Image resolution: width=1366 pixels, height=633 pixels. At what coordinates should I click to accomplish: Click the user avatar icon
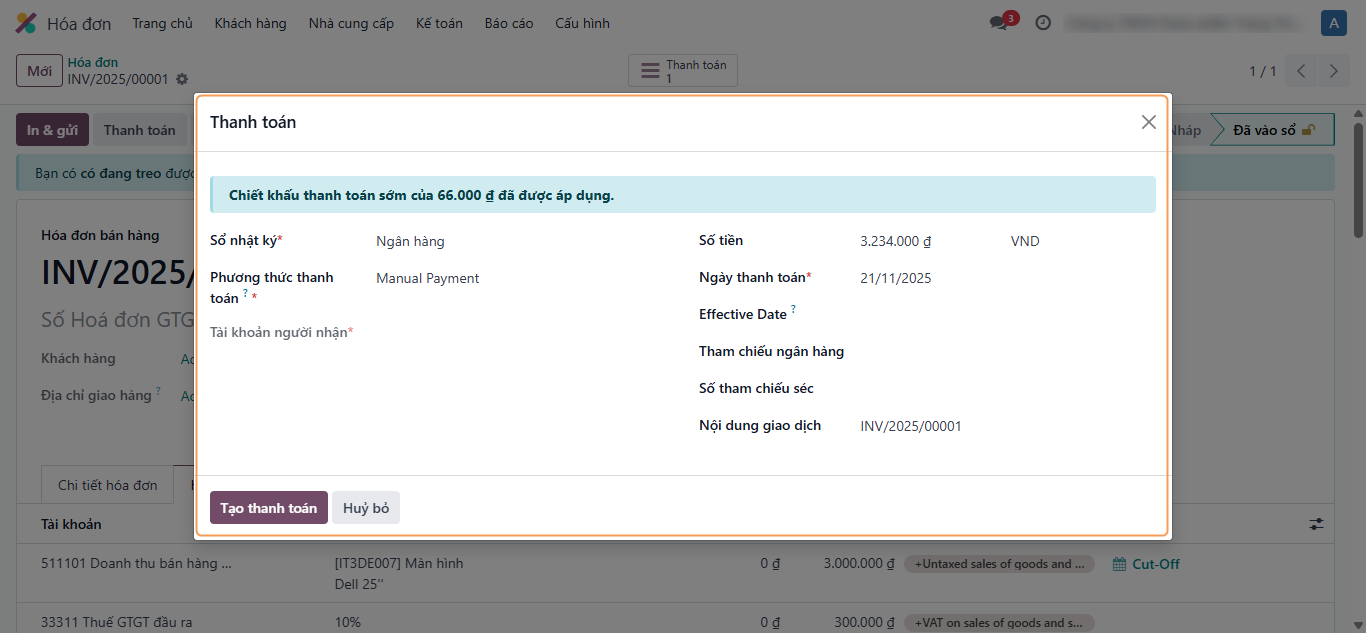[1333, 23]
